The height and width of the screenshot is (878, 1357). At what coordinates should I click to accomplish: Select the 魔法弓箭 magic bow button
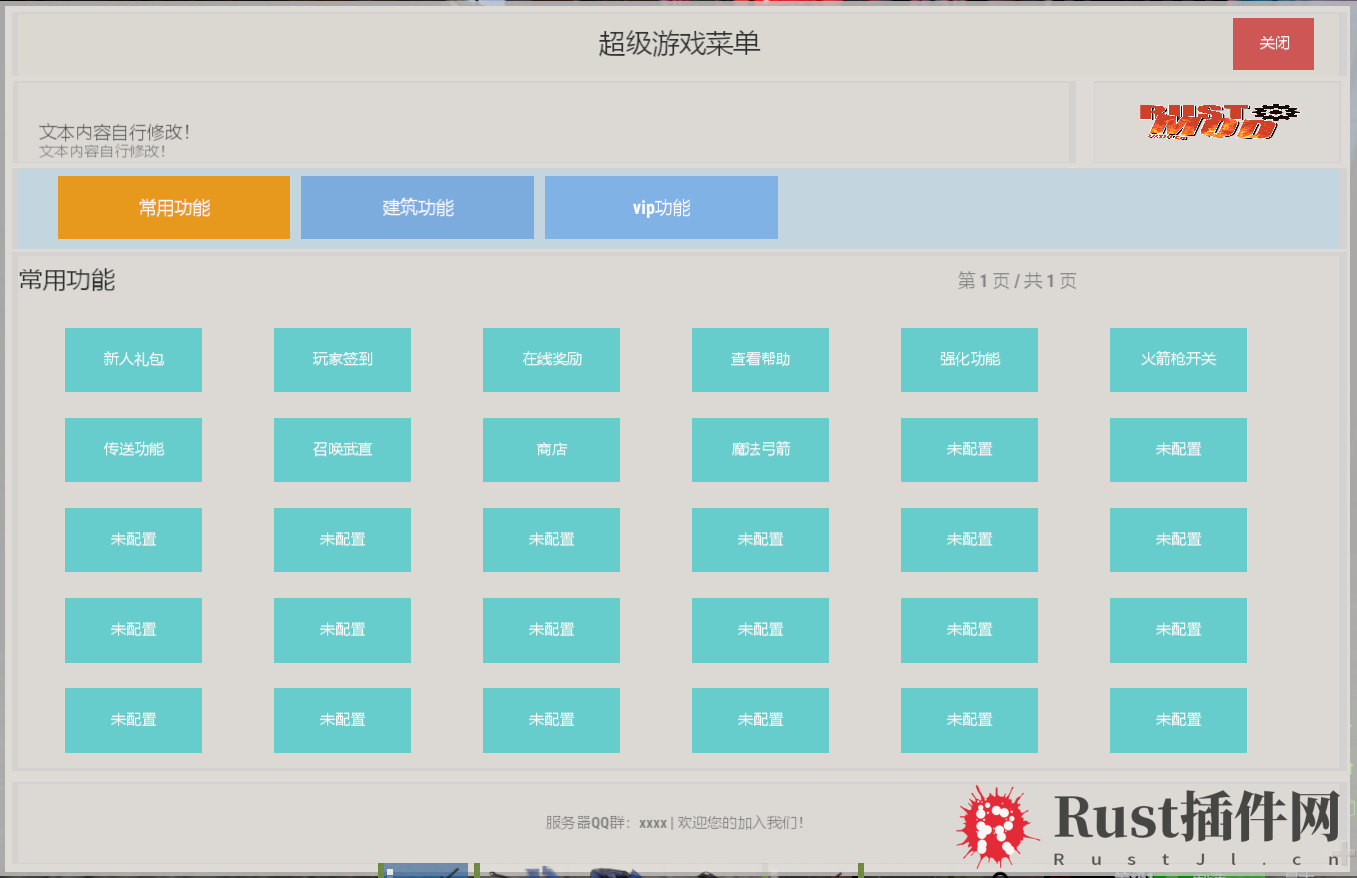pos(760,450)
